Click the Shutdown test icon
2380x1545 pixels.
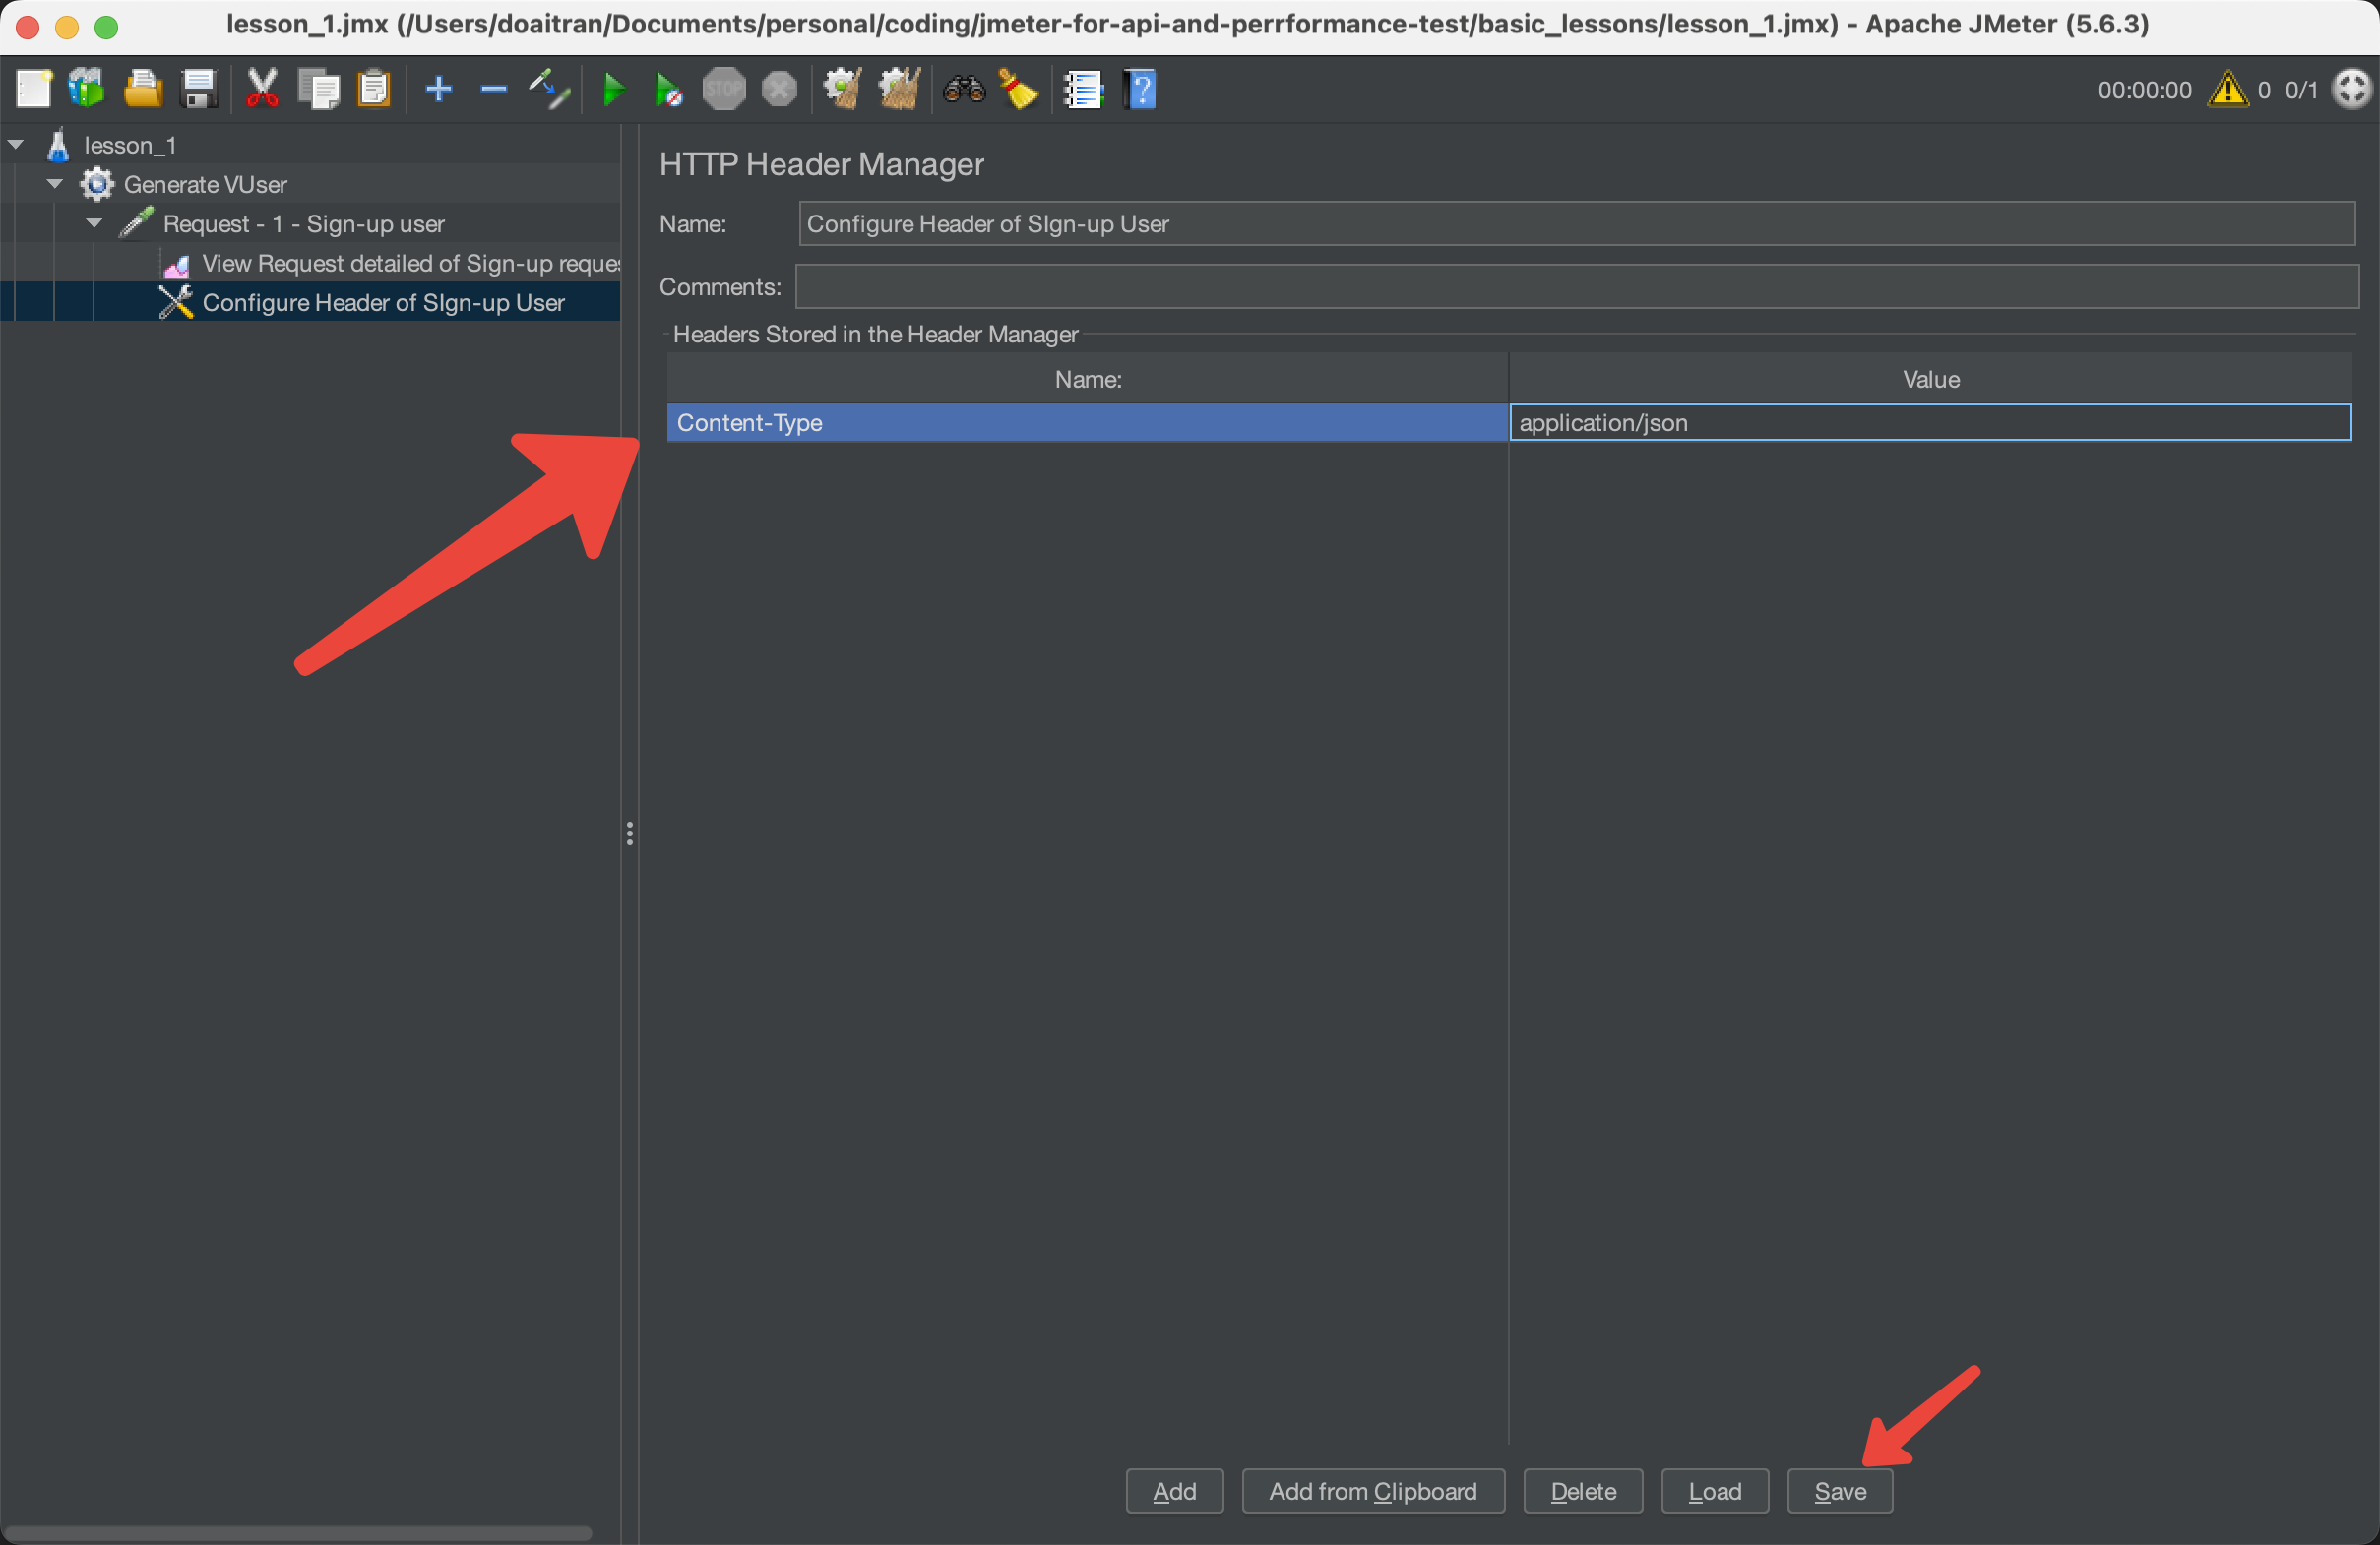click(780, 90)
